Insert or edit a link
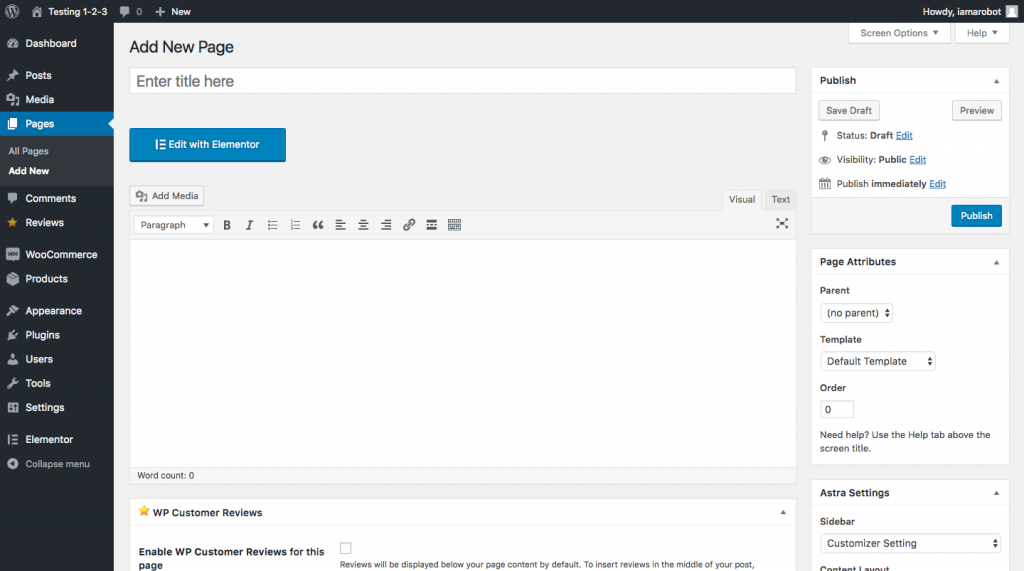Screen dimensions: 1024x571 (x=409, y=225)
